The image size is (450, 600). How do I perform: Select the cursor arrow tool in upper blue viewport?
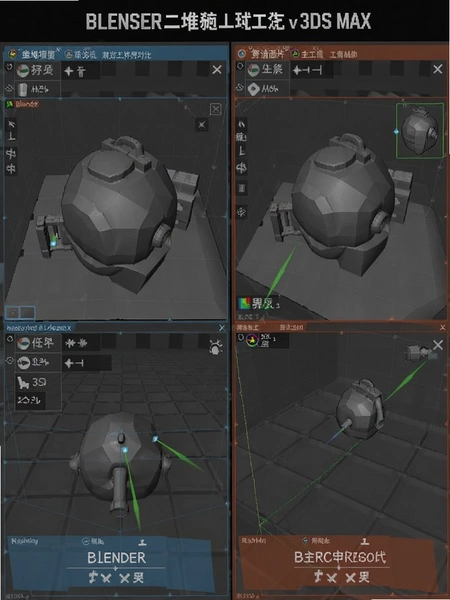11,123
